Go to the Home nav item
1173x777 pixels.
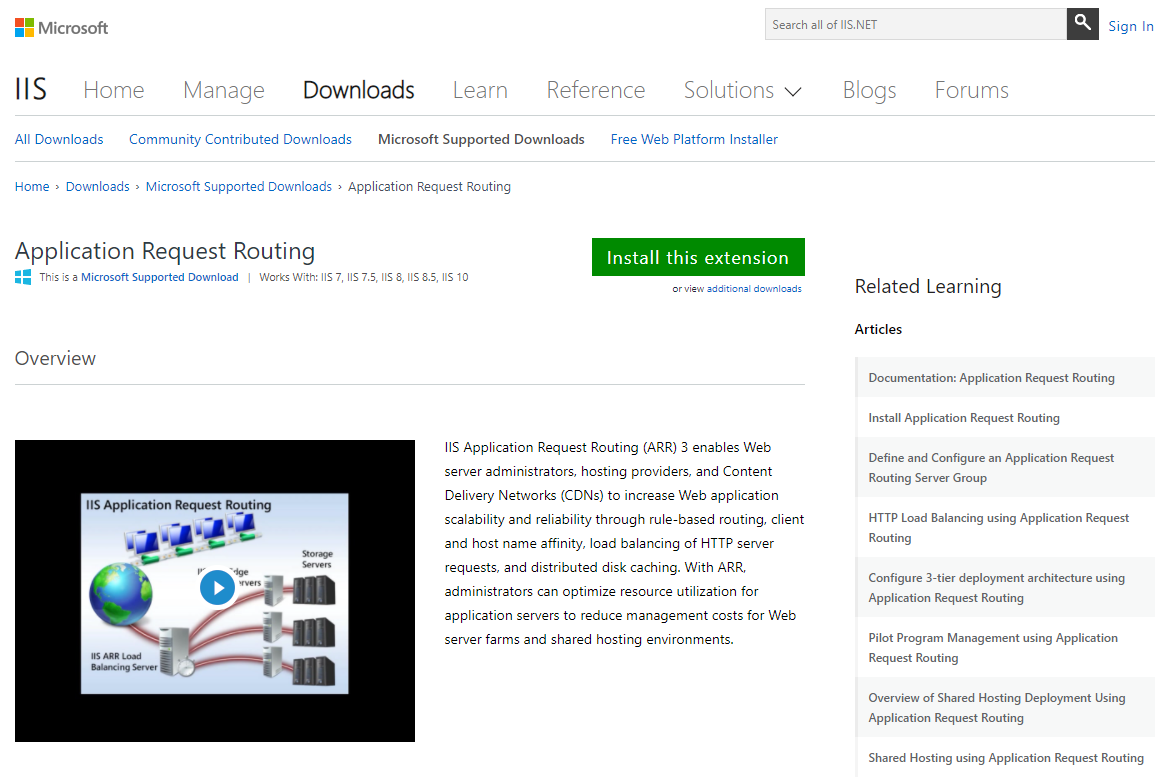pos(114,90)
